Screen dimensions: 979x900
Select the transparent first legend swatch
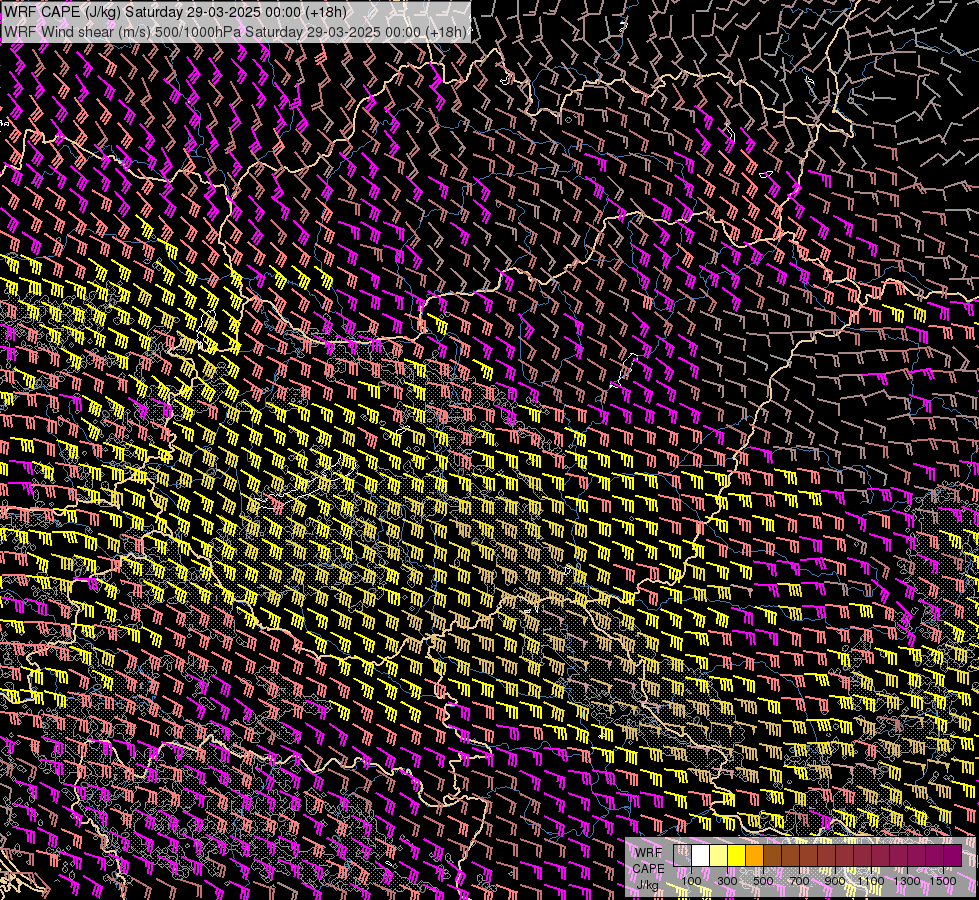coord(682,856)
